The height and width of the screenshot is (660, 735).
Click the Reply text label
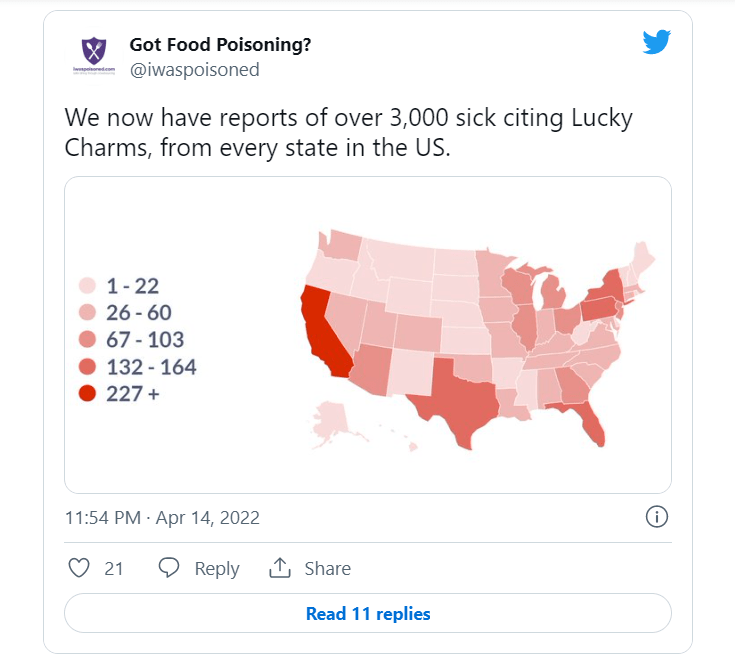(x=217, y=569)
